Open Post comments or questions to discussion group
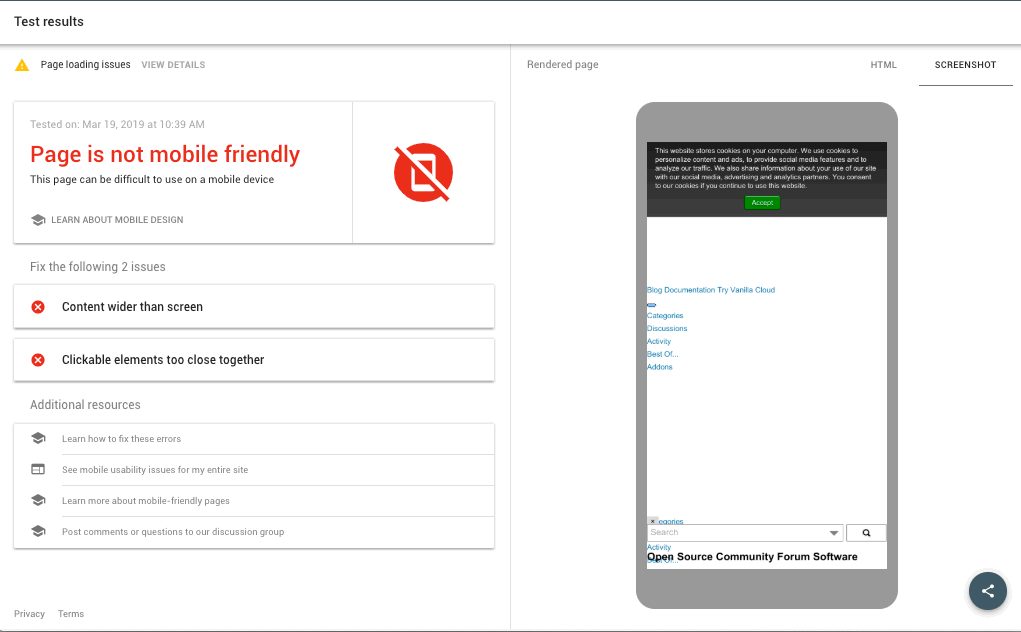Image resolution: width=1021 pixels, height=632 pixels. (254, 532)
